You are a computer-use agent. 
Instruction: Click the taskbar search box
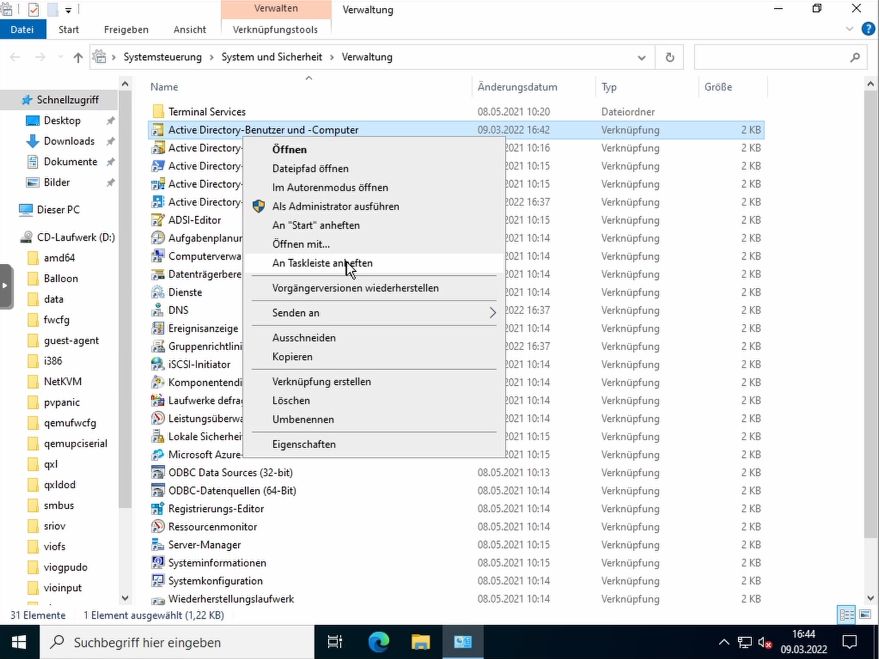(x=177, y=642)
